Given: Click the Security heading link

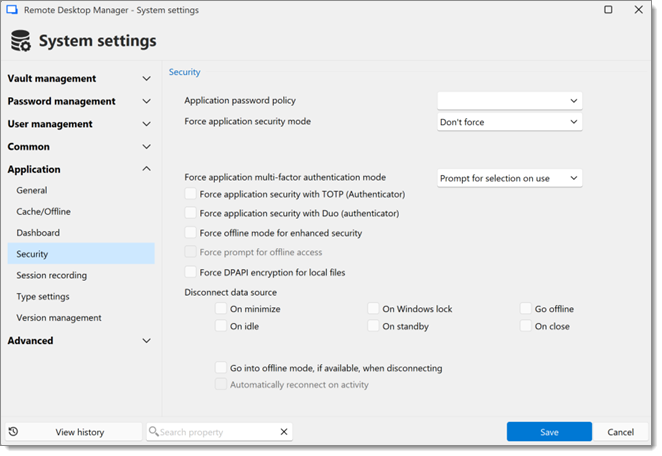Looking at the screenshot, I should [x=184, y=72].
